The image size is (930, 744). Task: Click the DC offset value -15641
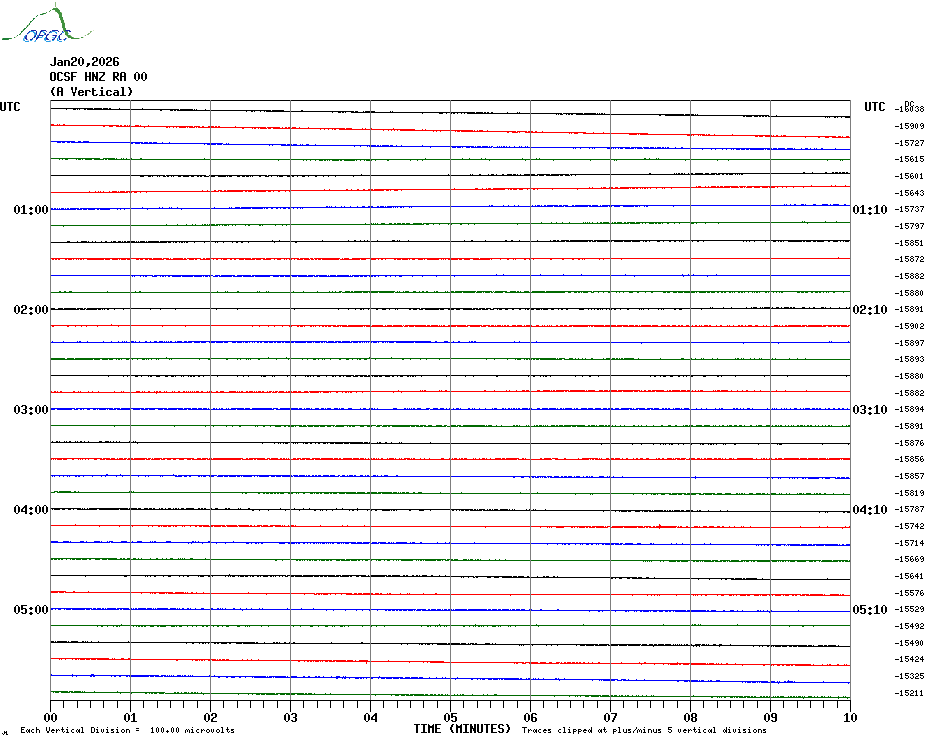pyautogui.click(x=909, y=576)
